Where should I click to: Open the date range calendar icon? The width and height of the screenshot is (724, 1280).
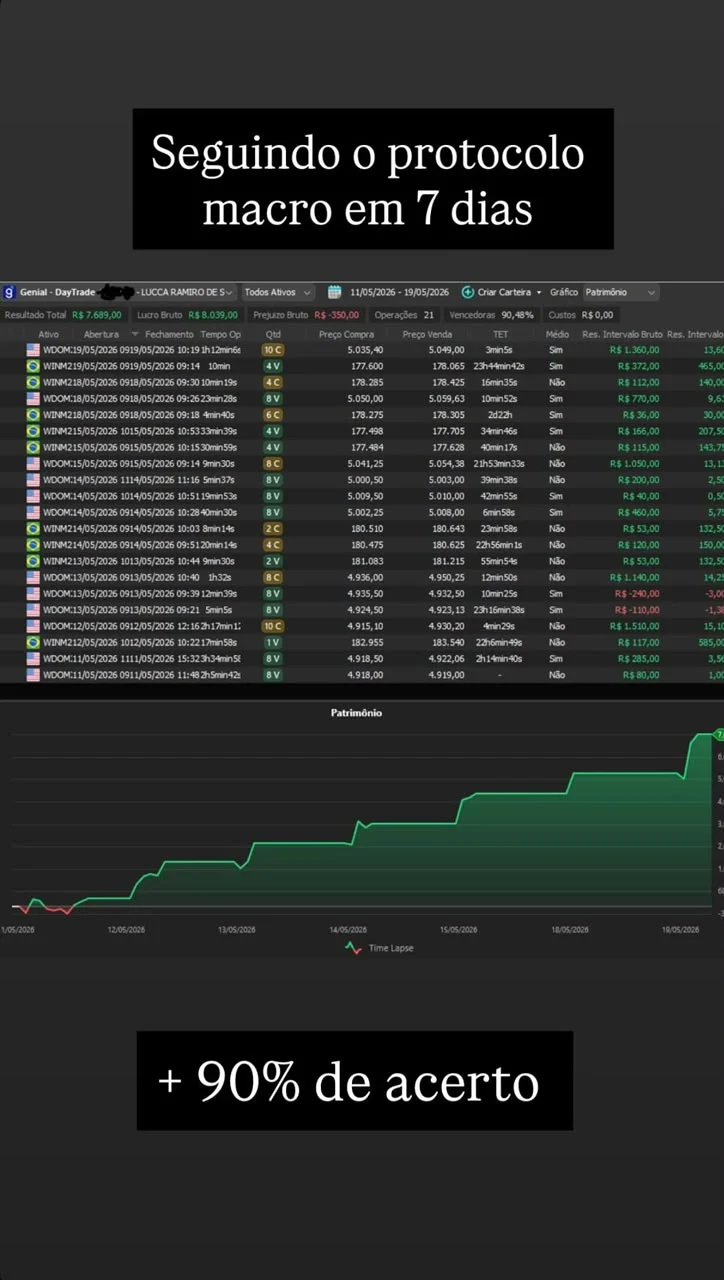(x=336, y=292)
